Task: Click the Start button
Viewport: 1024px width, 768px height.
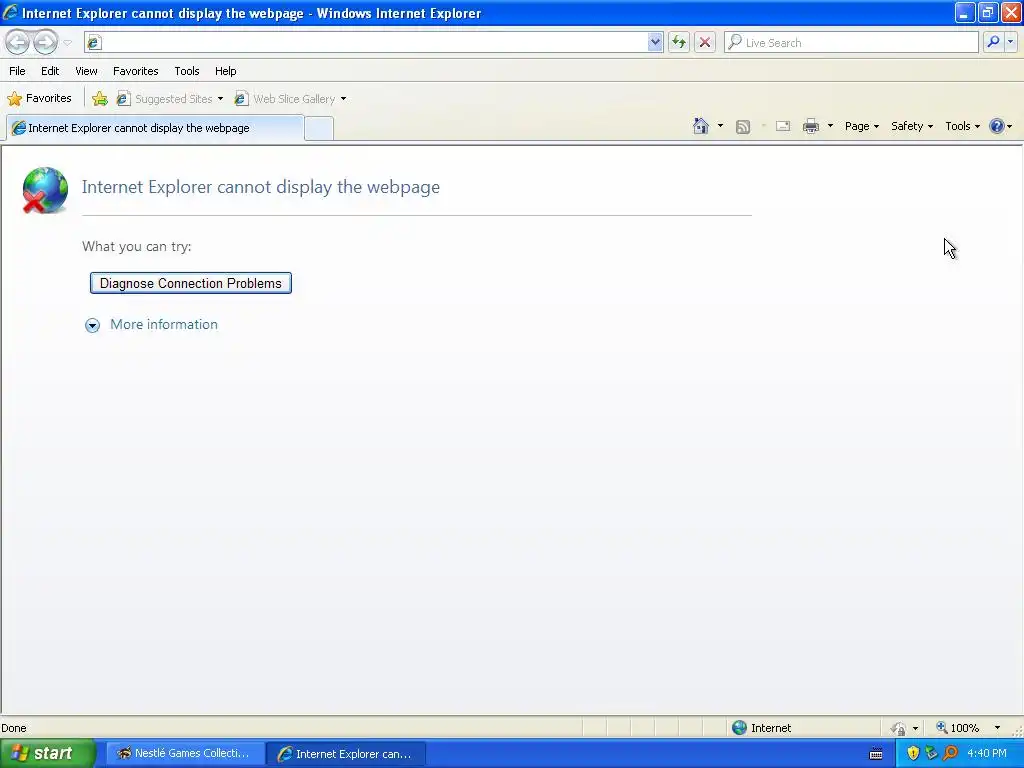Action: 48,754
